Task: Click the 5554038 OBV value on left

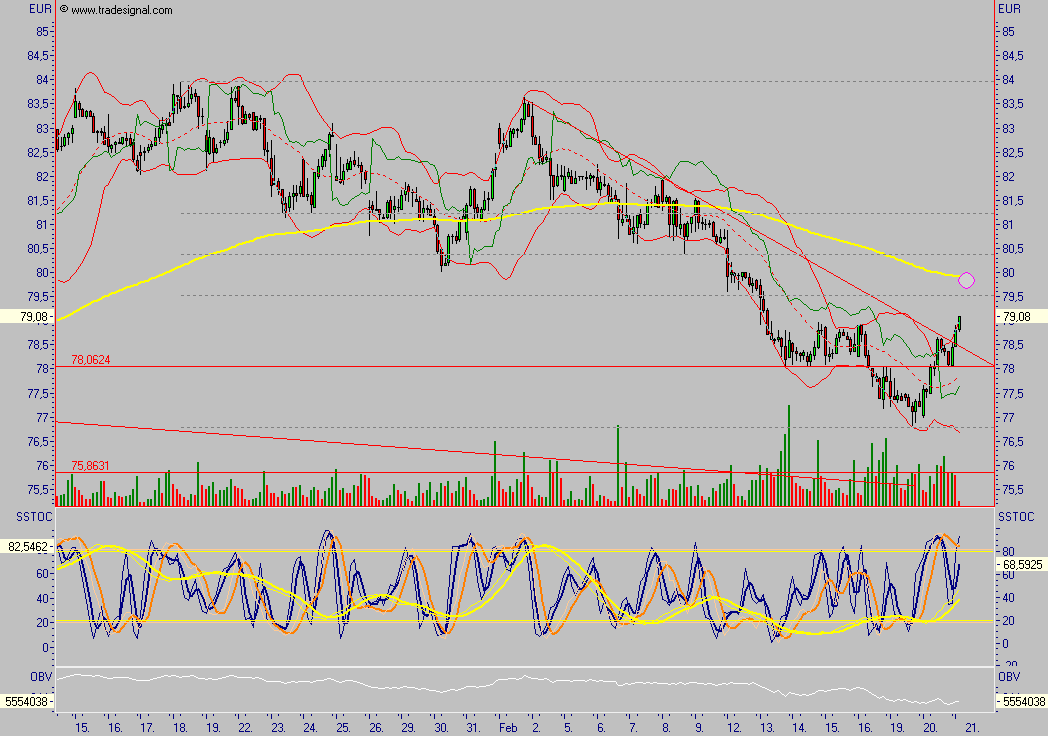Action: [x=27, y=701]
